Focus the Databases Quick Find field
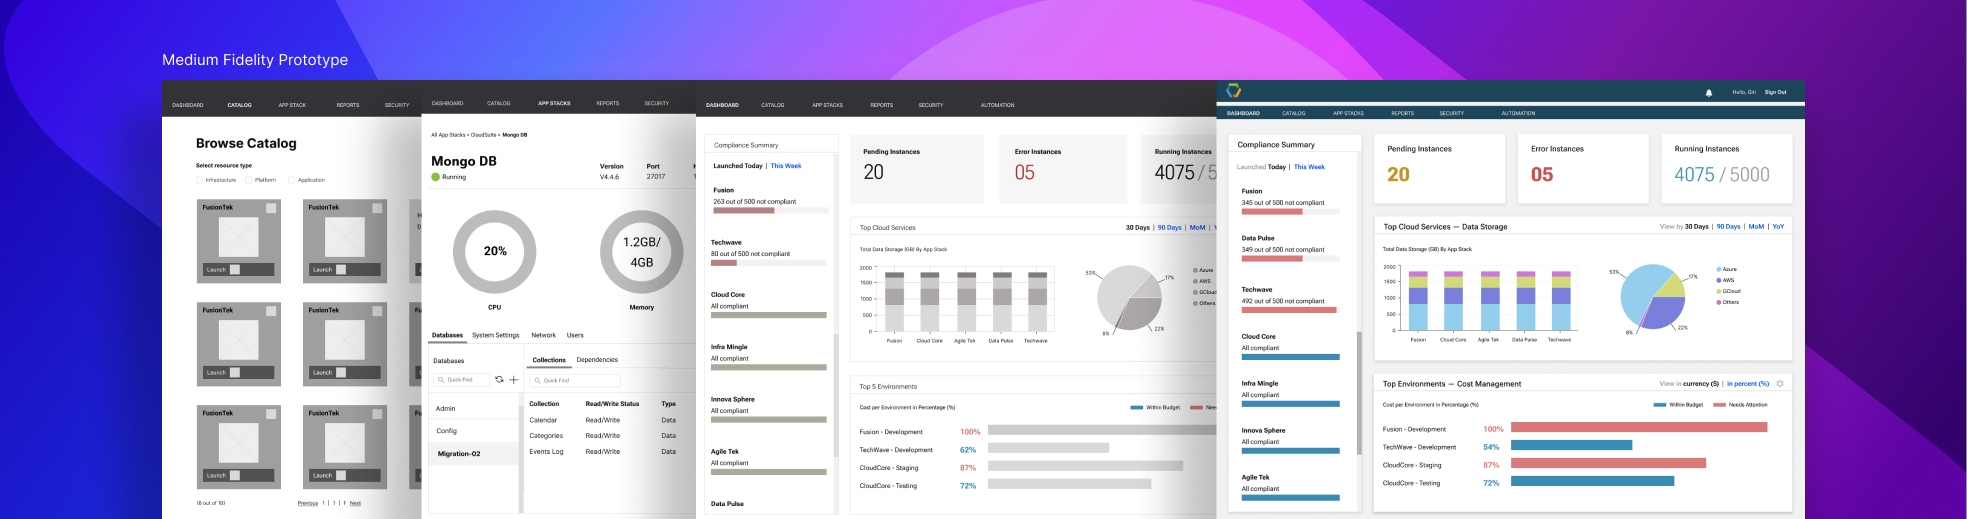The image size is (1967, 519). coord(461,380)
